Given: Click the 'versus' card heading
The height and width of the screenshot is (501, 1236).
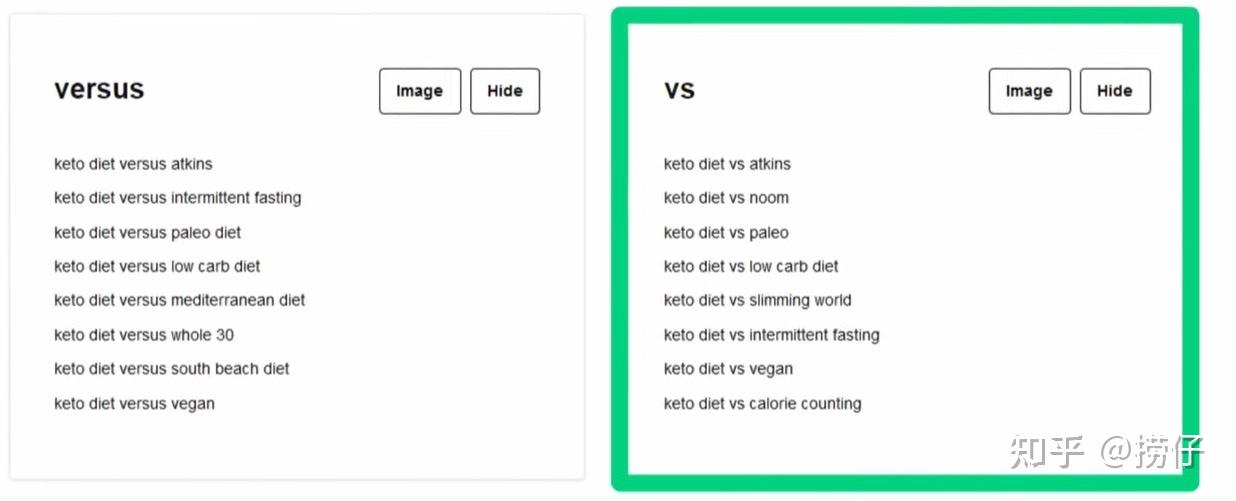Looking at the screenshot, I should tap(99, 89).
